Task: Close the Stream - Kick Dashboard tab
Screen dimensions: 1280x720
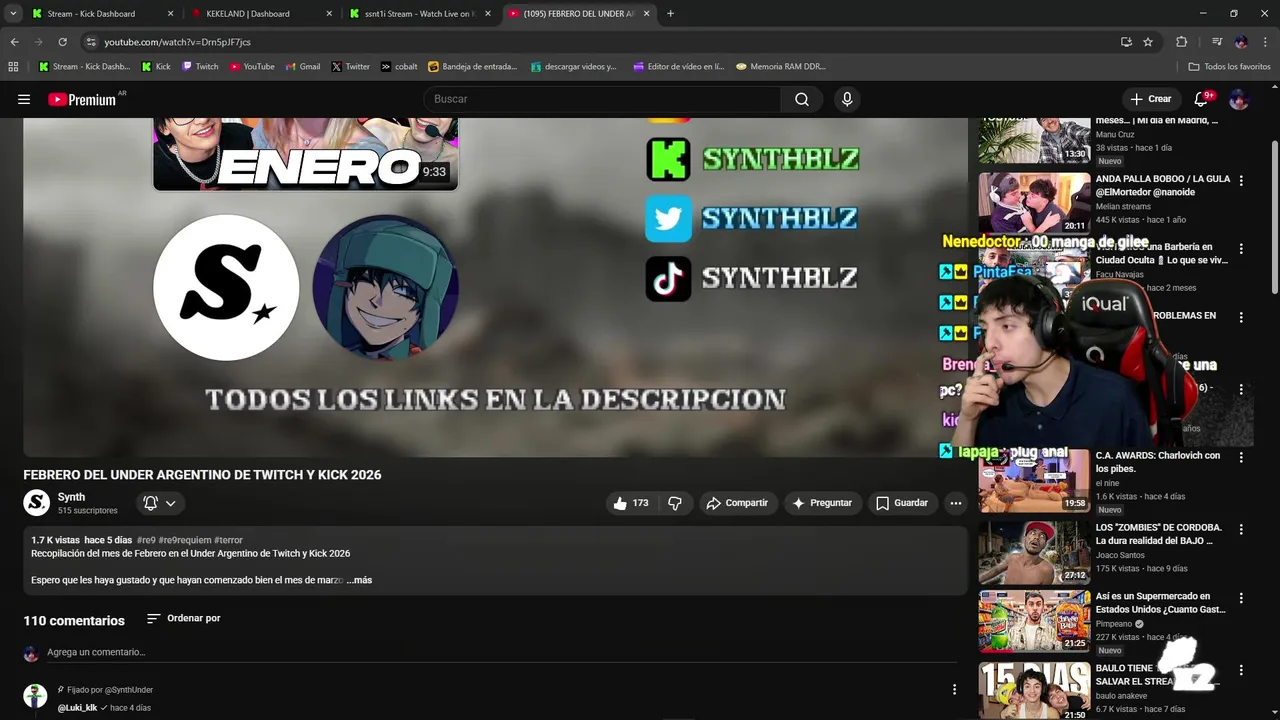Action: (170, 14)
